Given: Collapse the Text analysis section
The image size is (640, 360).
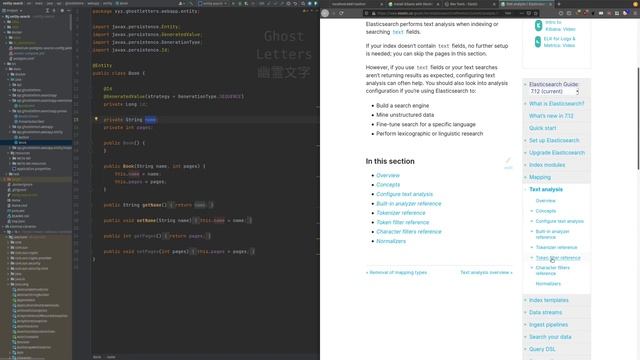Looking at the screenshot, I should [x=525, y=189].
